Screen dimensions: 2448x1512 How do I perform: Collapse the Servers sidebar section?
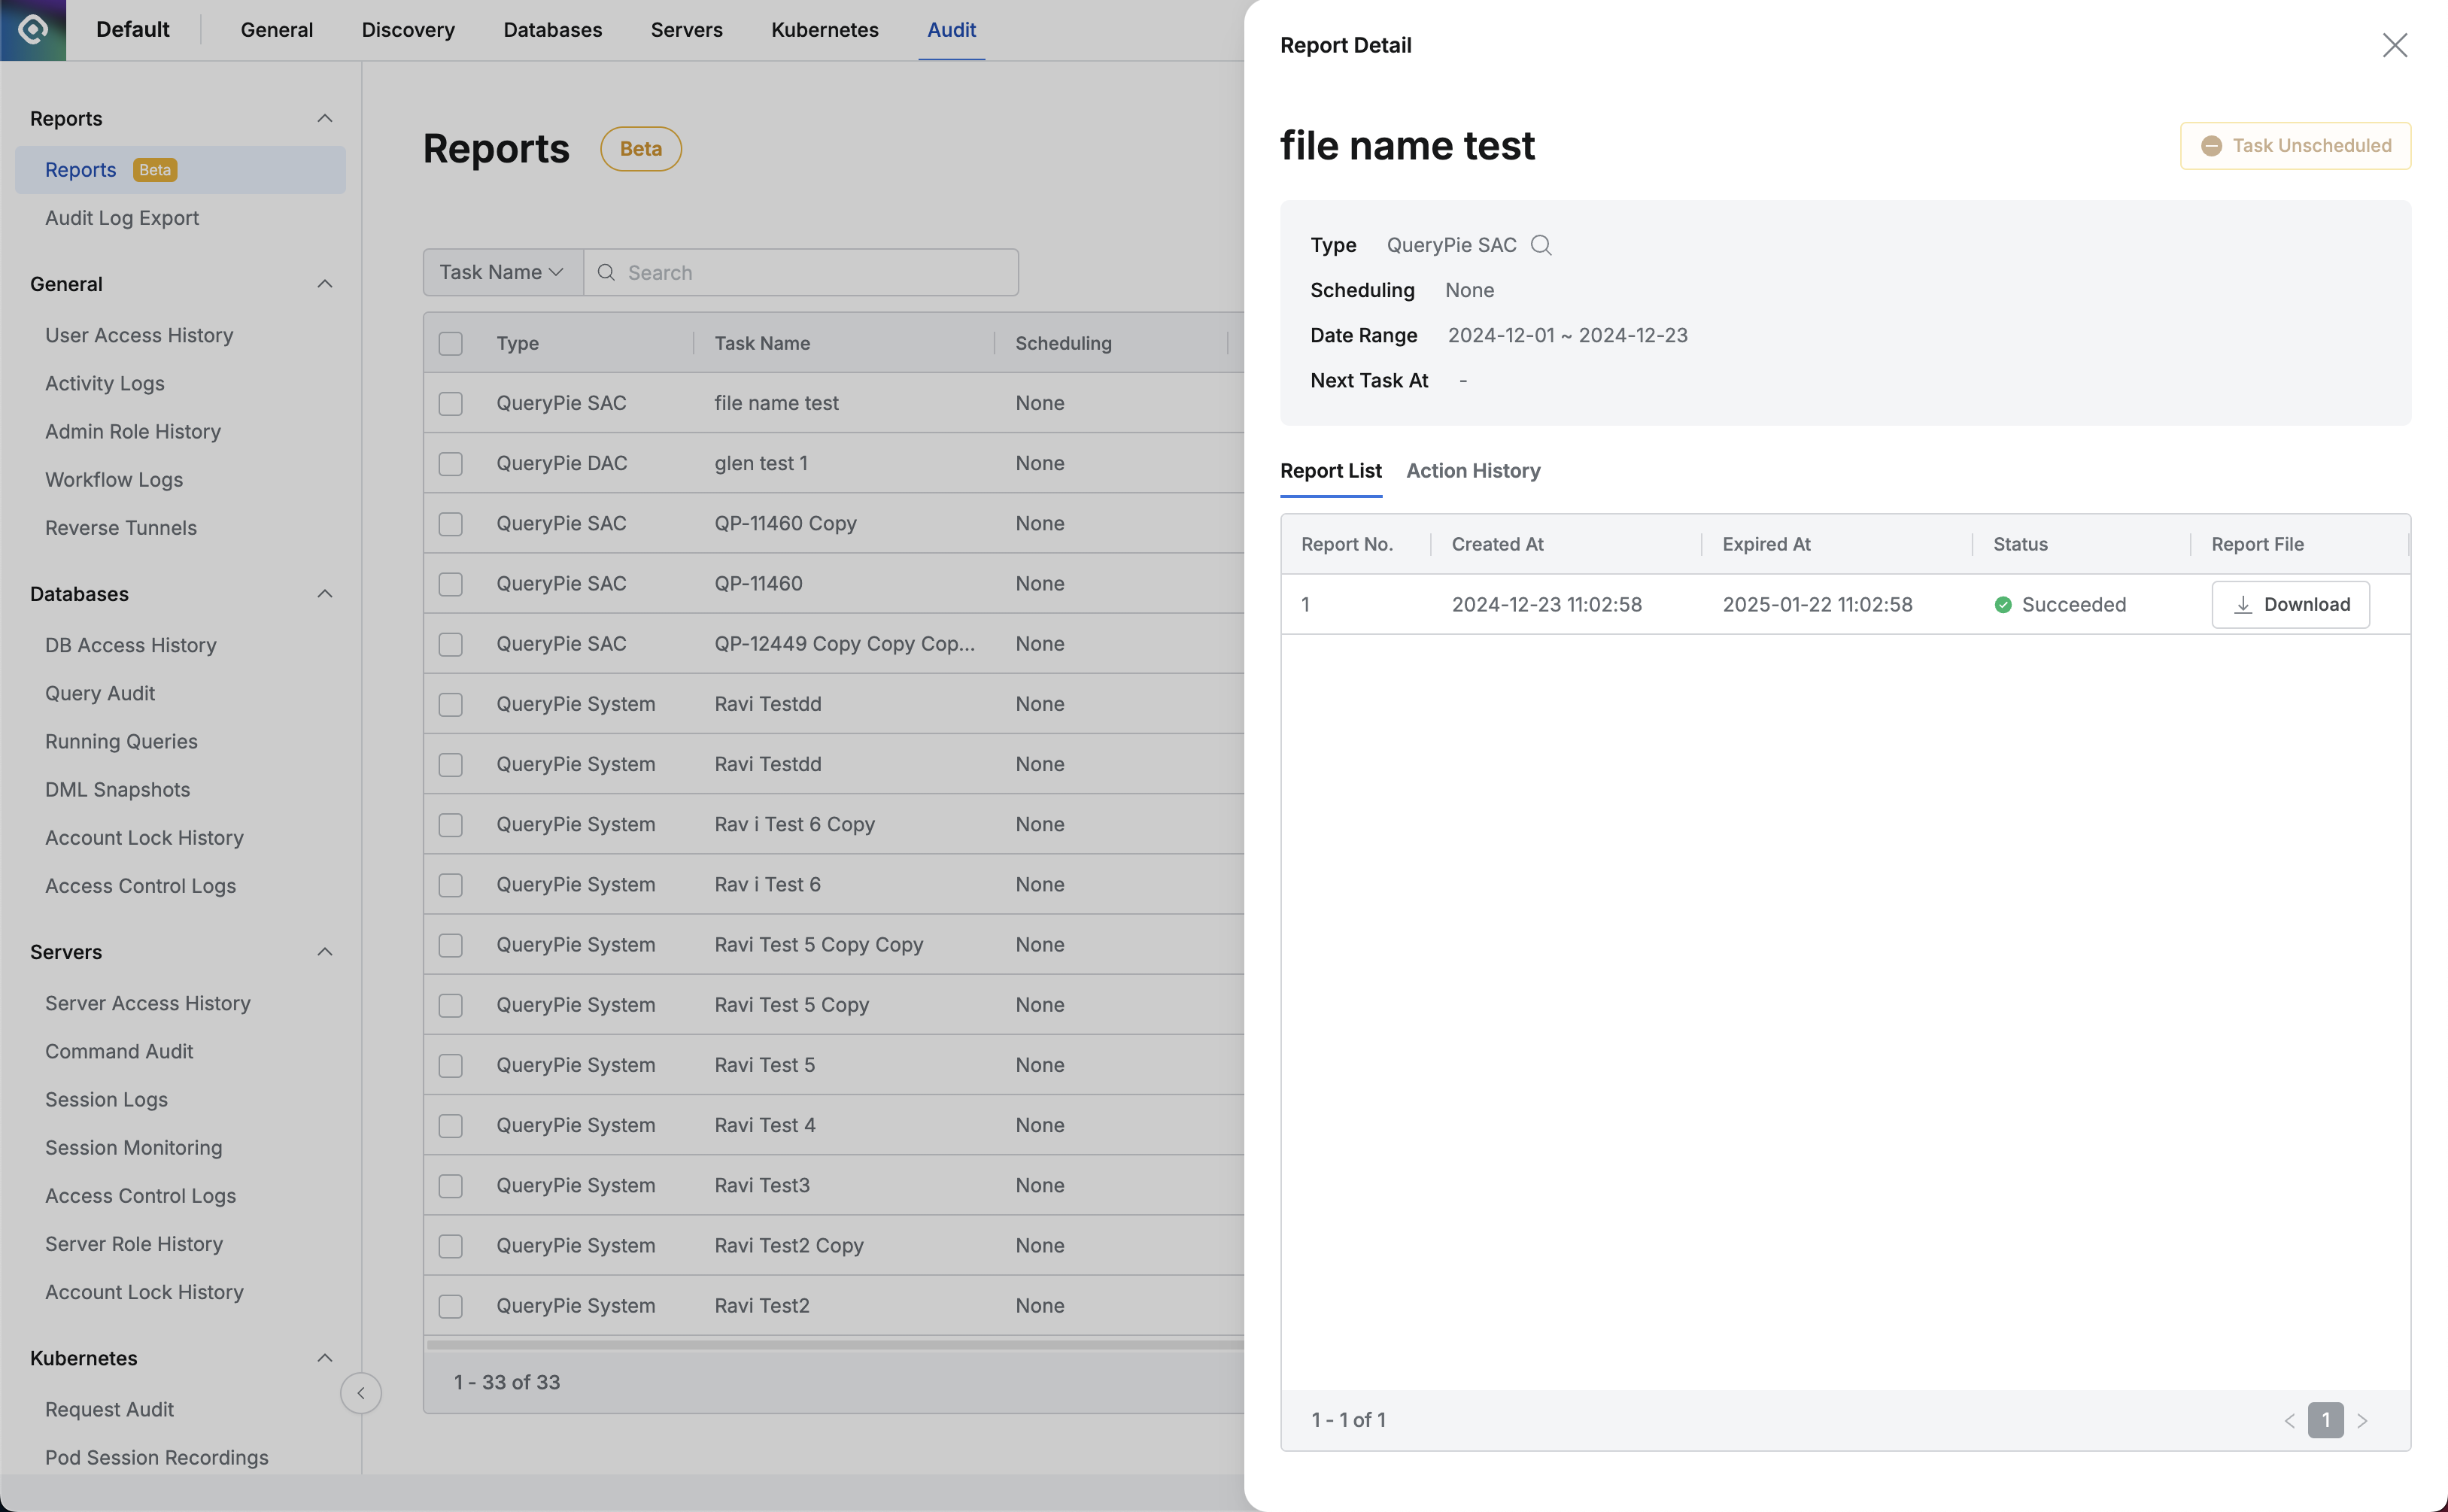324,952
